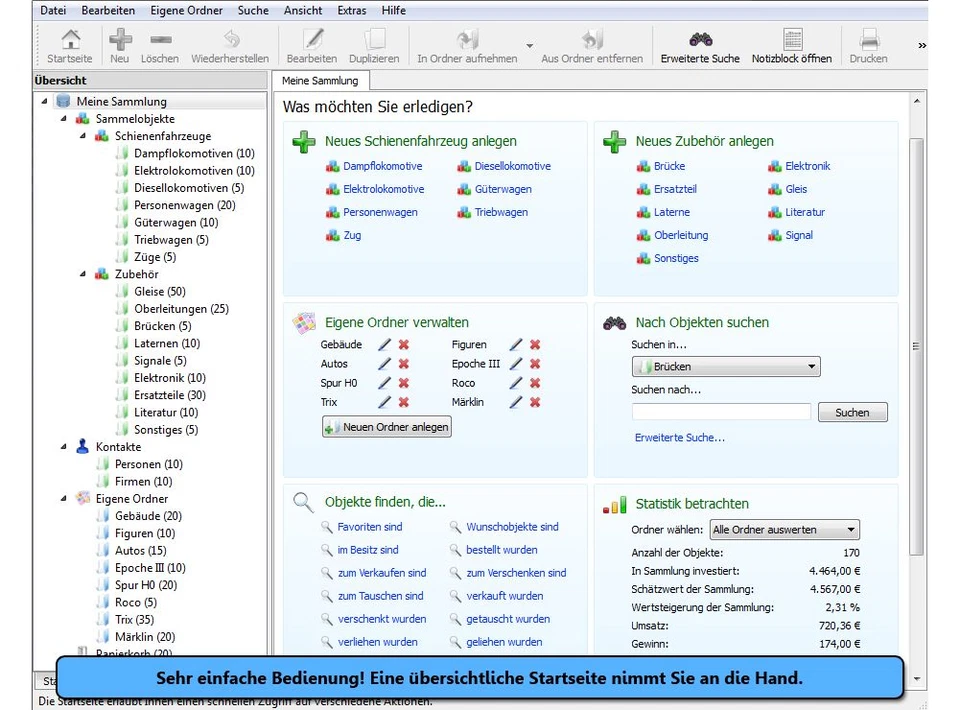Image resolution: width=960 pixels, height=710 pixels.
Task: Click the Startseite home icon in toolbar
Action: tap(70, 40)
